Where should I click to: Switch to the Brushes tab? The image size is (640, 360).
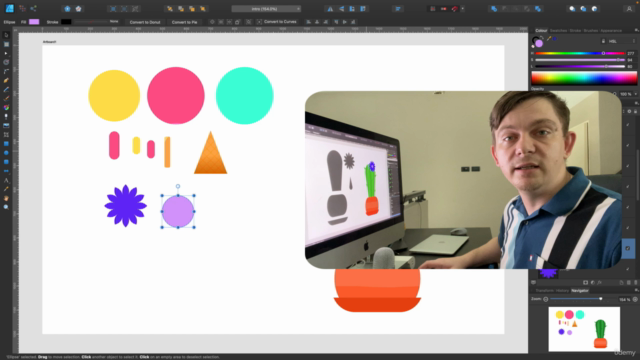point(591,31)
